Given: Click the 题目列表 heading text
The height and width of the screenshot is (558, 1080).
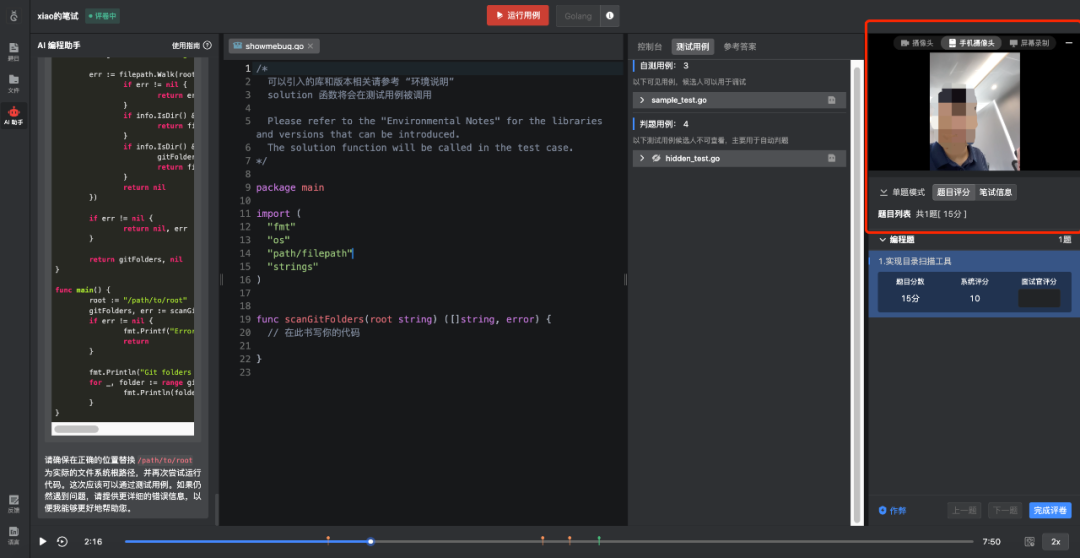Looking at the screenshot, I should click(895, 214).
